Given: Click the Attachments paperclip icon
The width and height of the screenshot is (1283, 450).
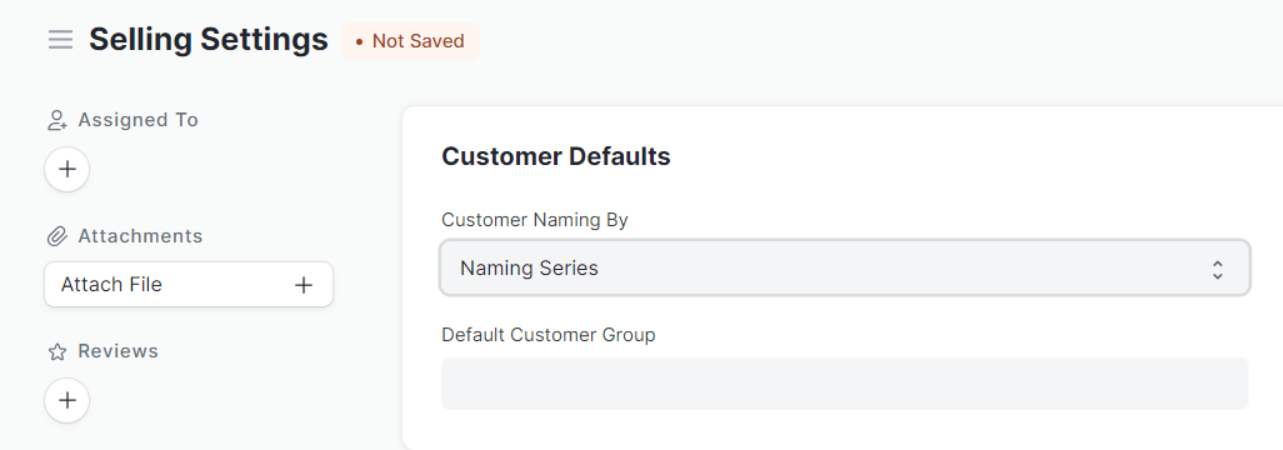Looking at the screenshot, I should pos(55,236).
